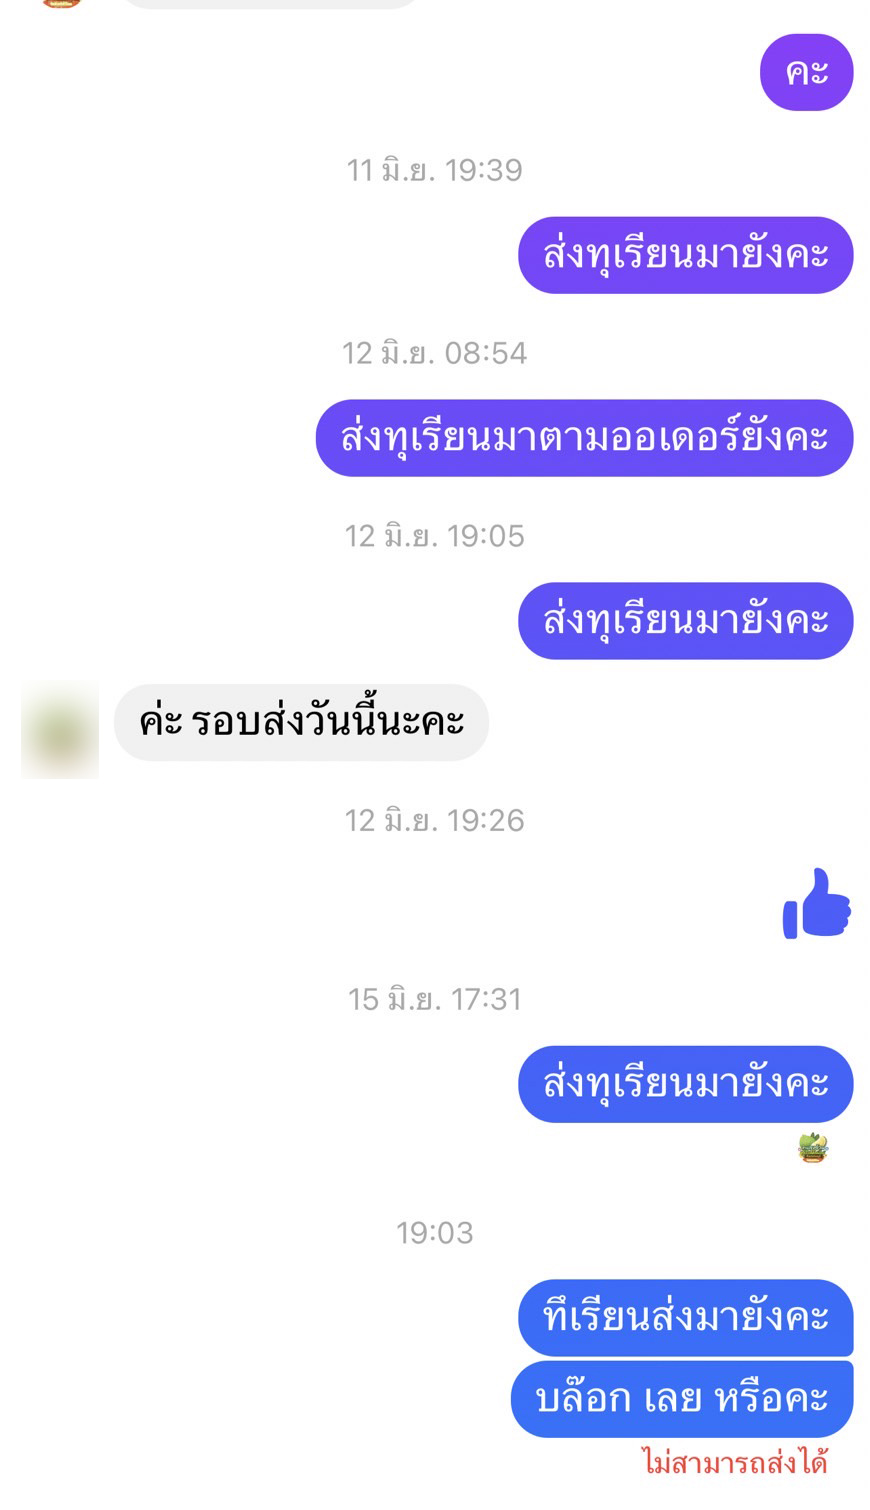Select the short purple คะ message bubble
This screenshot has width=870, height=1510.
806,72
